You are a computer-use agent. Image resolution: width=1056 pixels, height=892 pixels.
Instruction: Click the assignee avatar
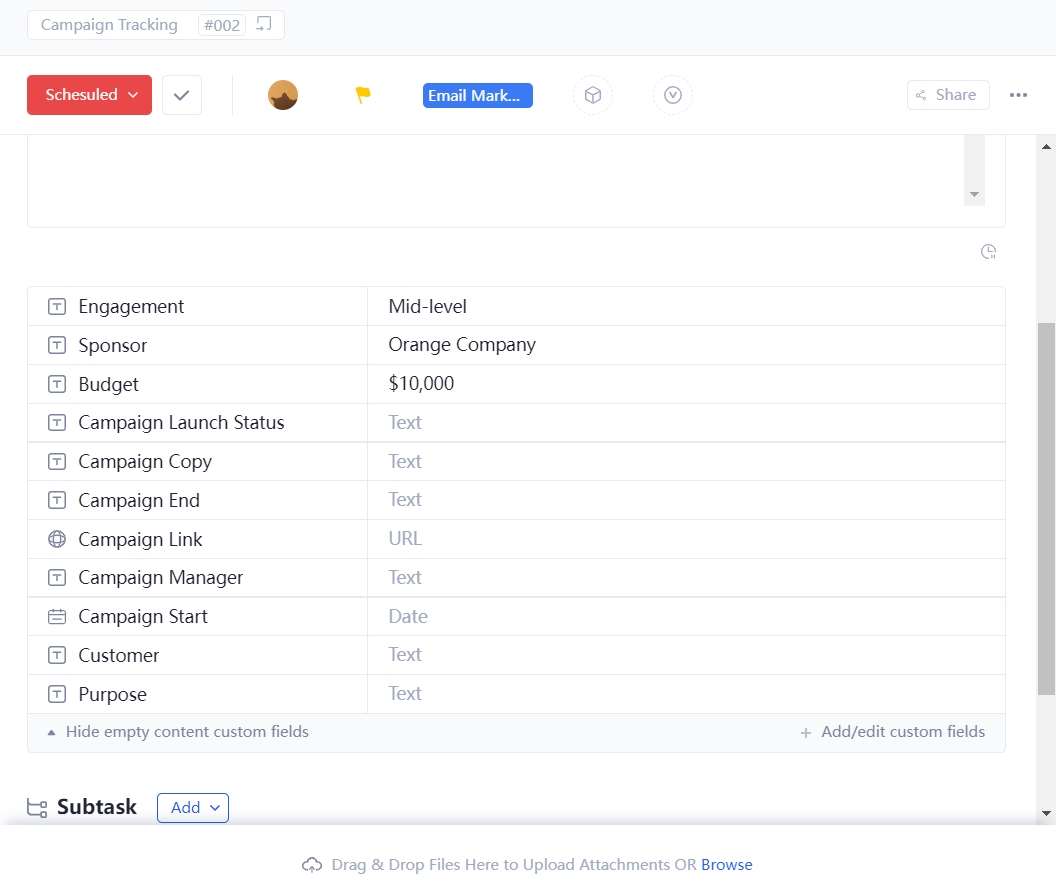(x=283, y=94)
